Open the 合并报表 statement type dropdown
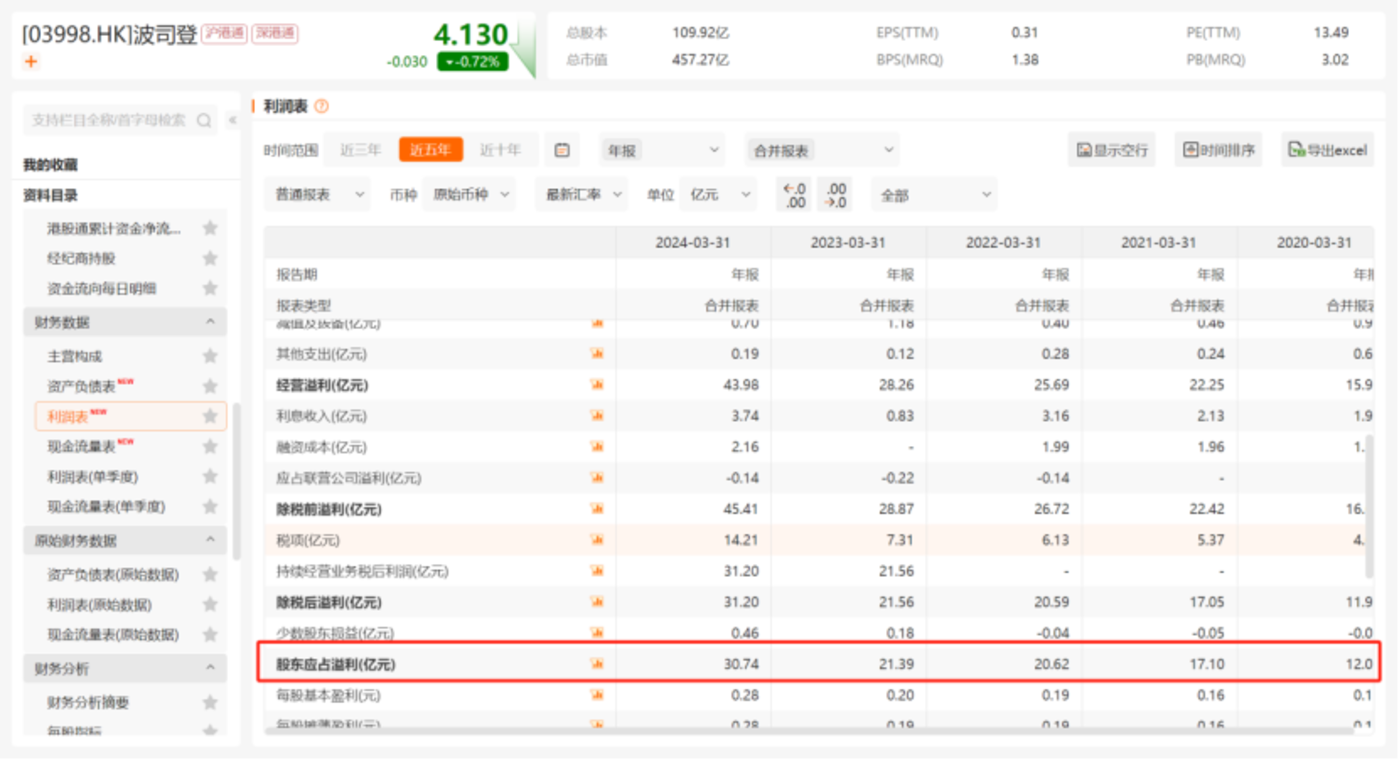 tap(823, 150)
